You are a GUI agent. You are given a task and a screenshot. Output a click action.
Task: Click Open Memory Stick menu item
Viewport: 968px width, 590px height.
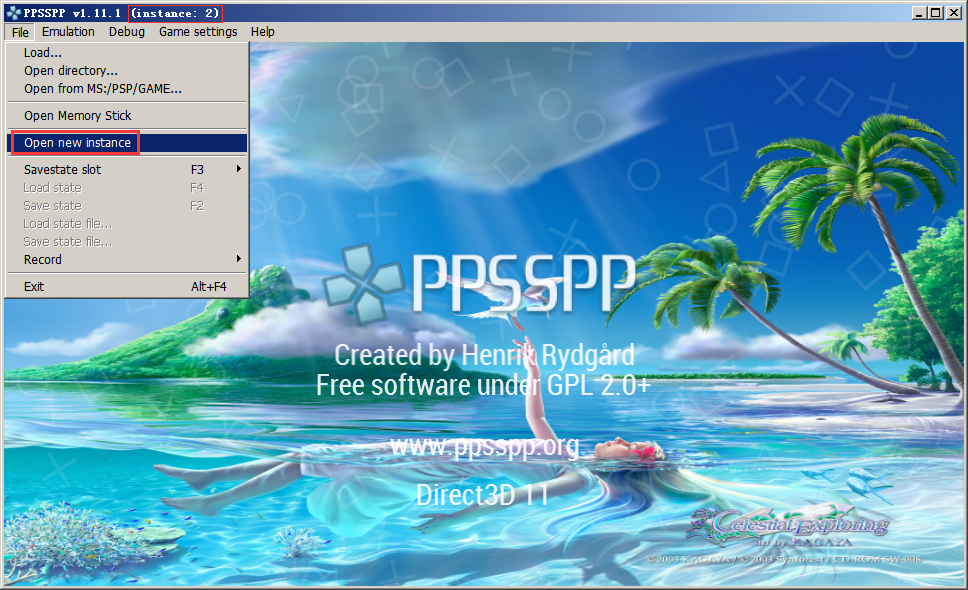127,116
